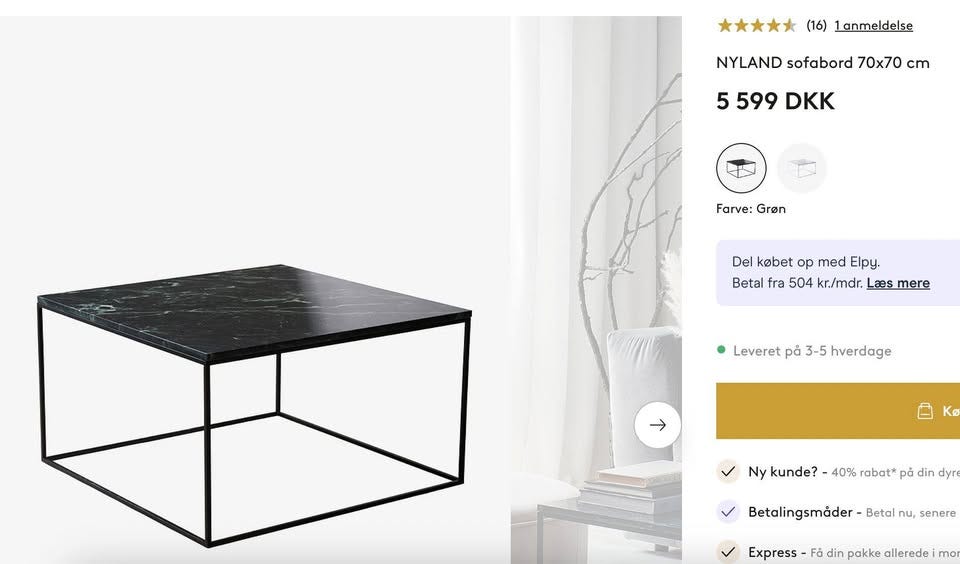
Task: Click the checkmark icon beside Ny kunde?
Action: click(x=728, y=471)
